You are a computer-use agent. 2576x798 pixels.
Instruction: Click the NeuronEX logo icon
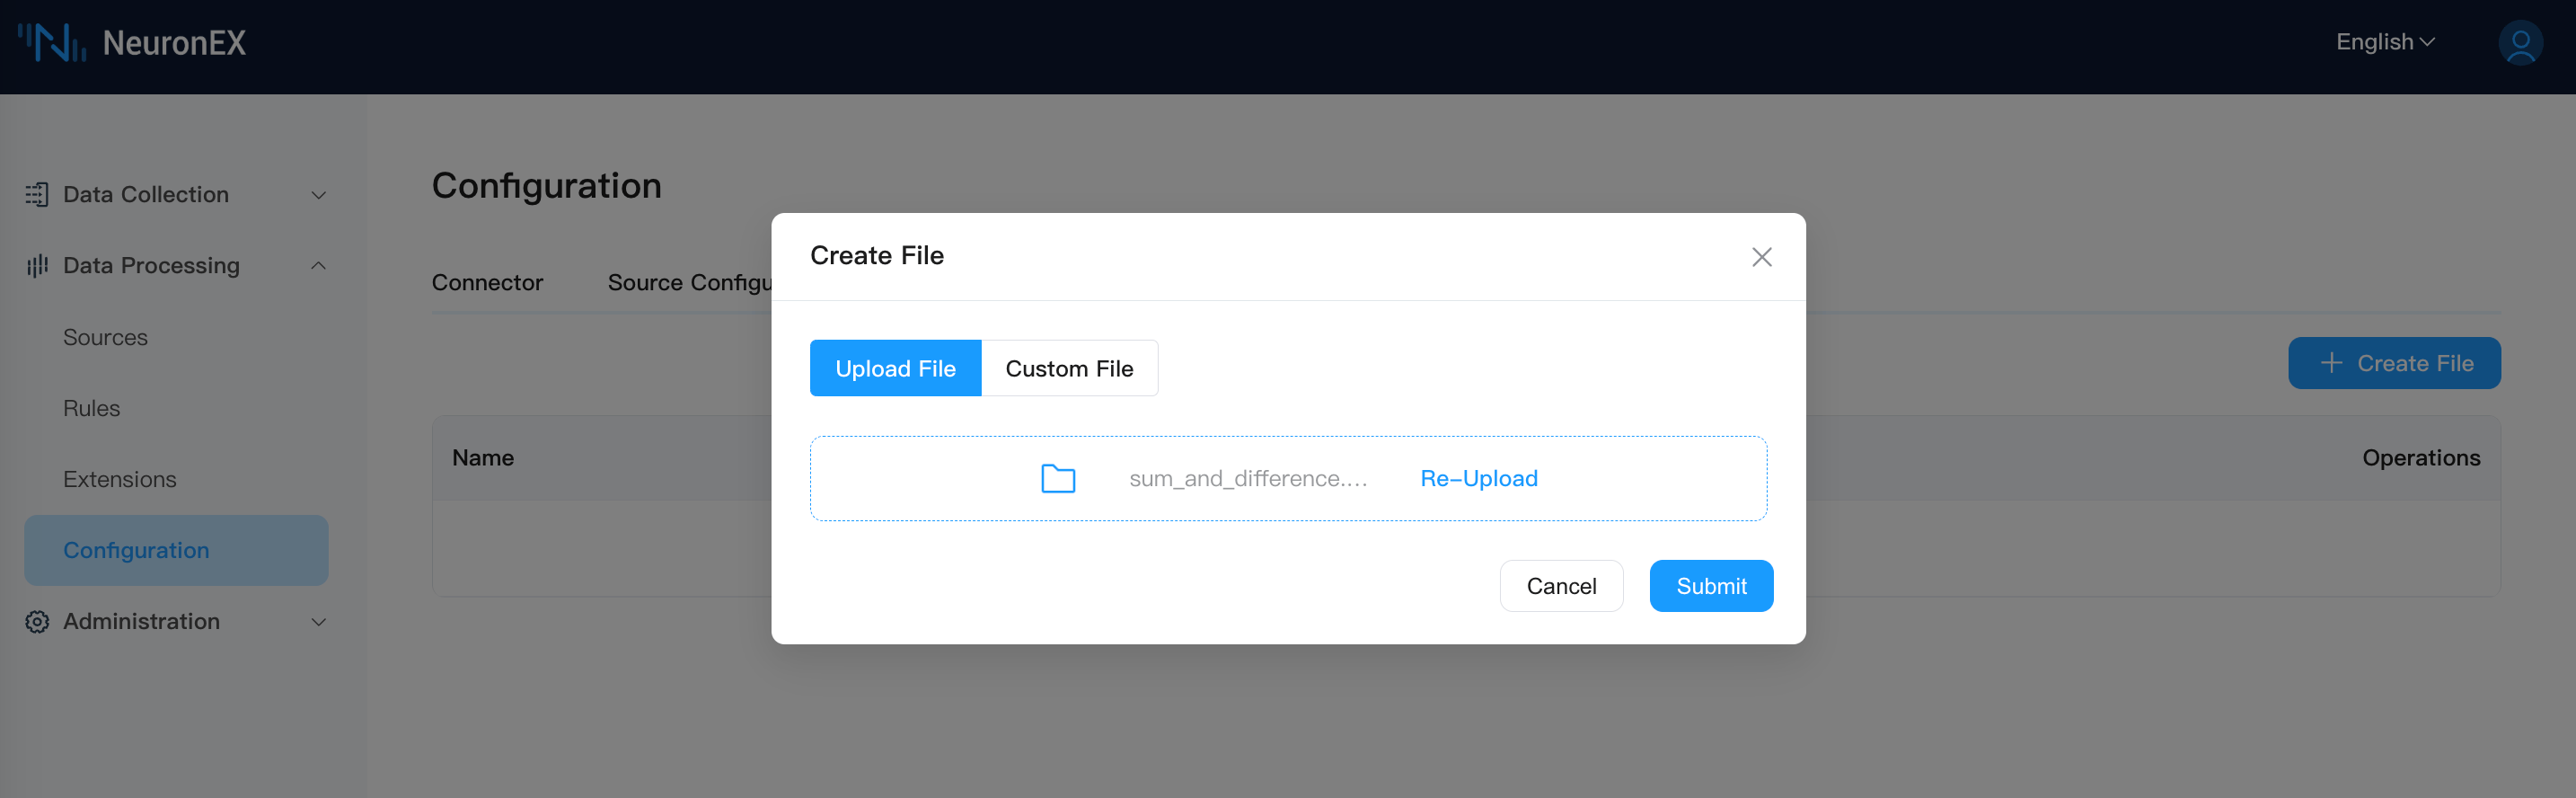(x=52, y=43)
